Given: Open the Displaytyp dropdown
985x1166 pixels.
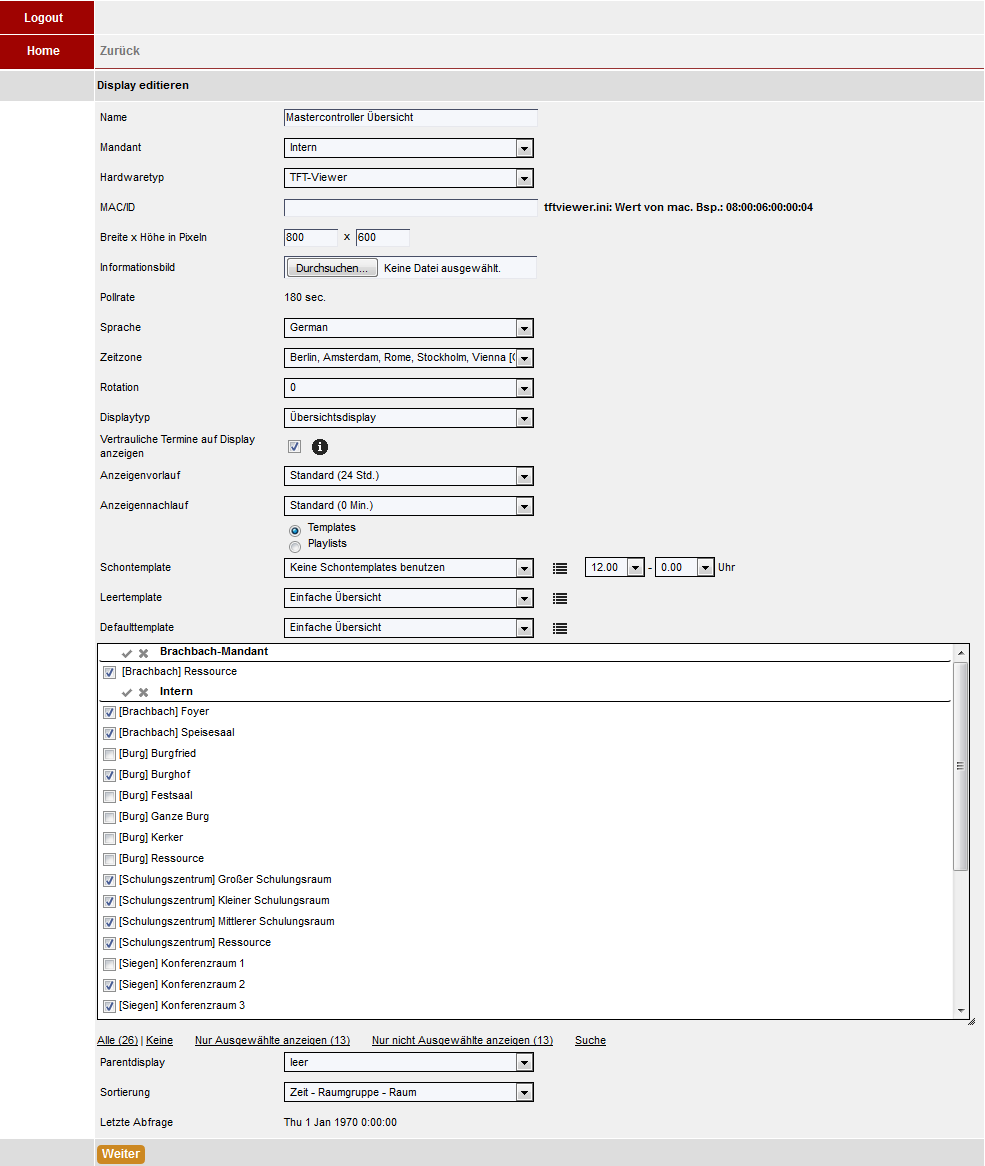Looking at the screenshot, I should [x=409, y=418].
